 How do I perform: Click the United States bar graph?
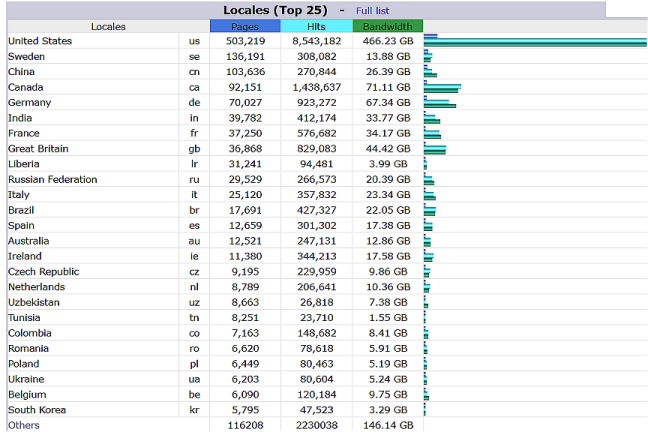point(535,41)
